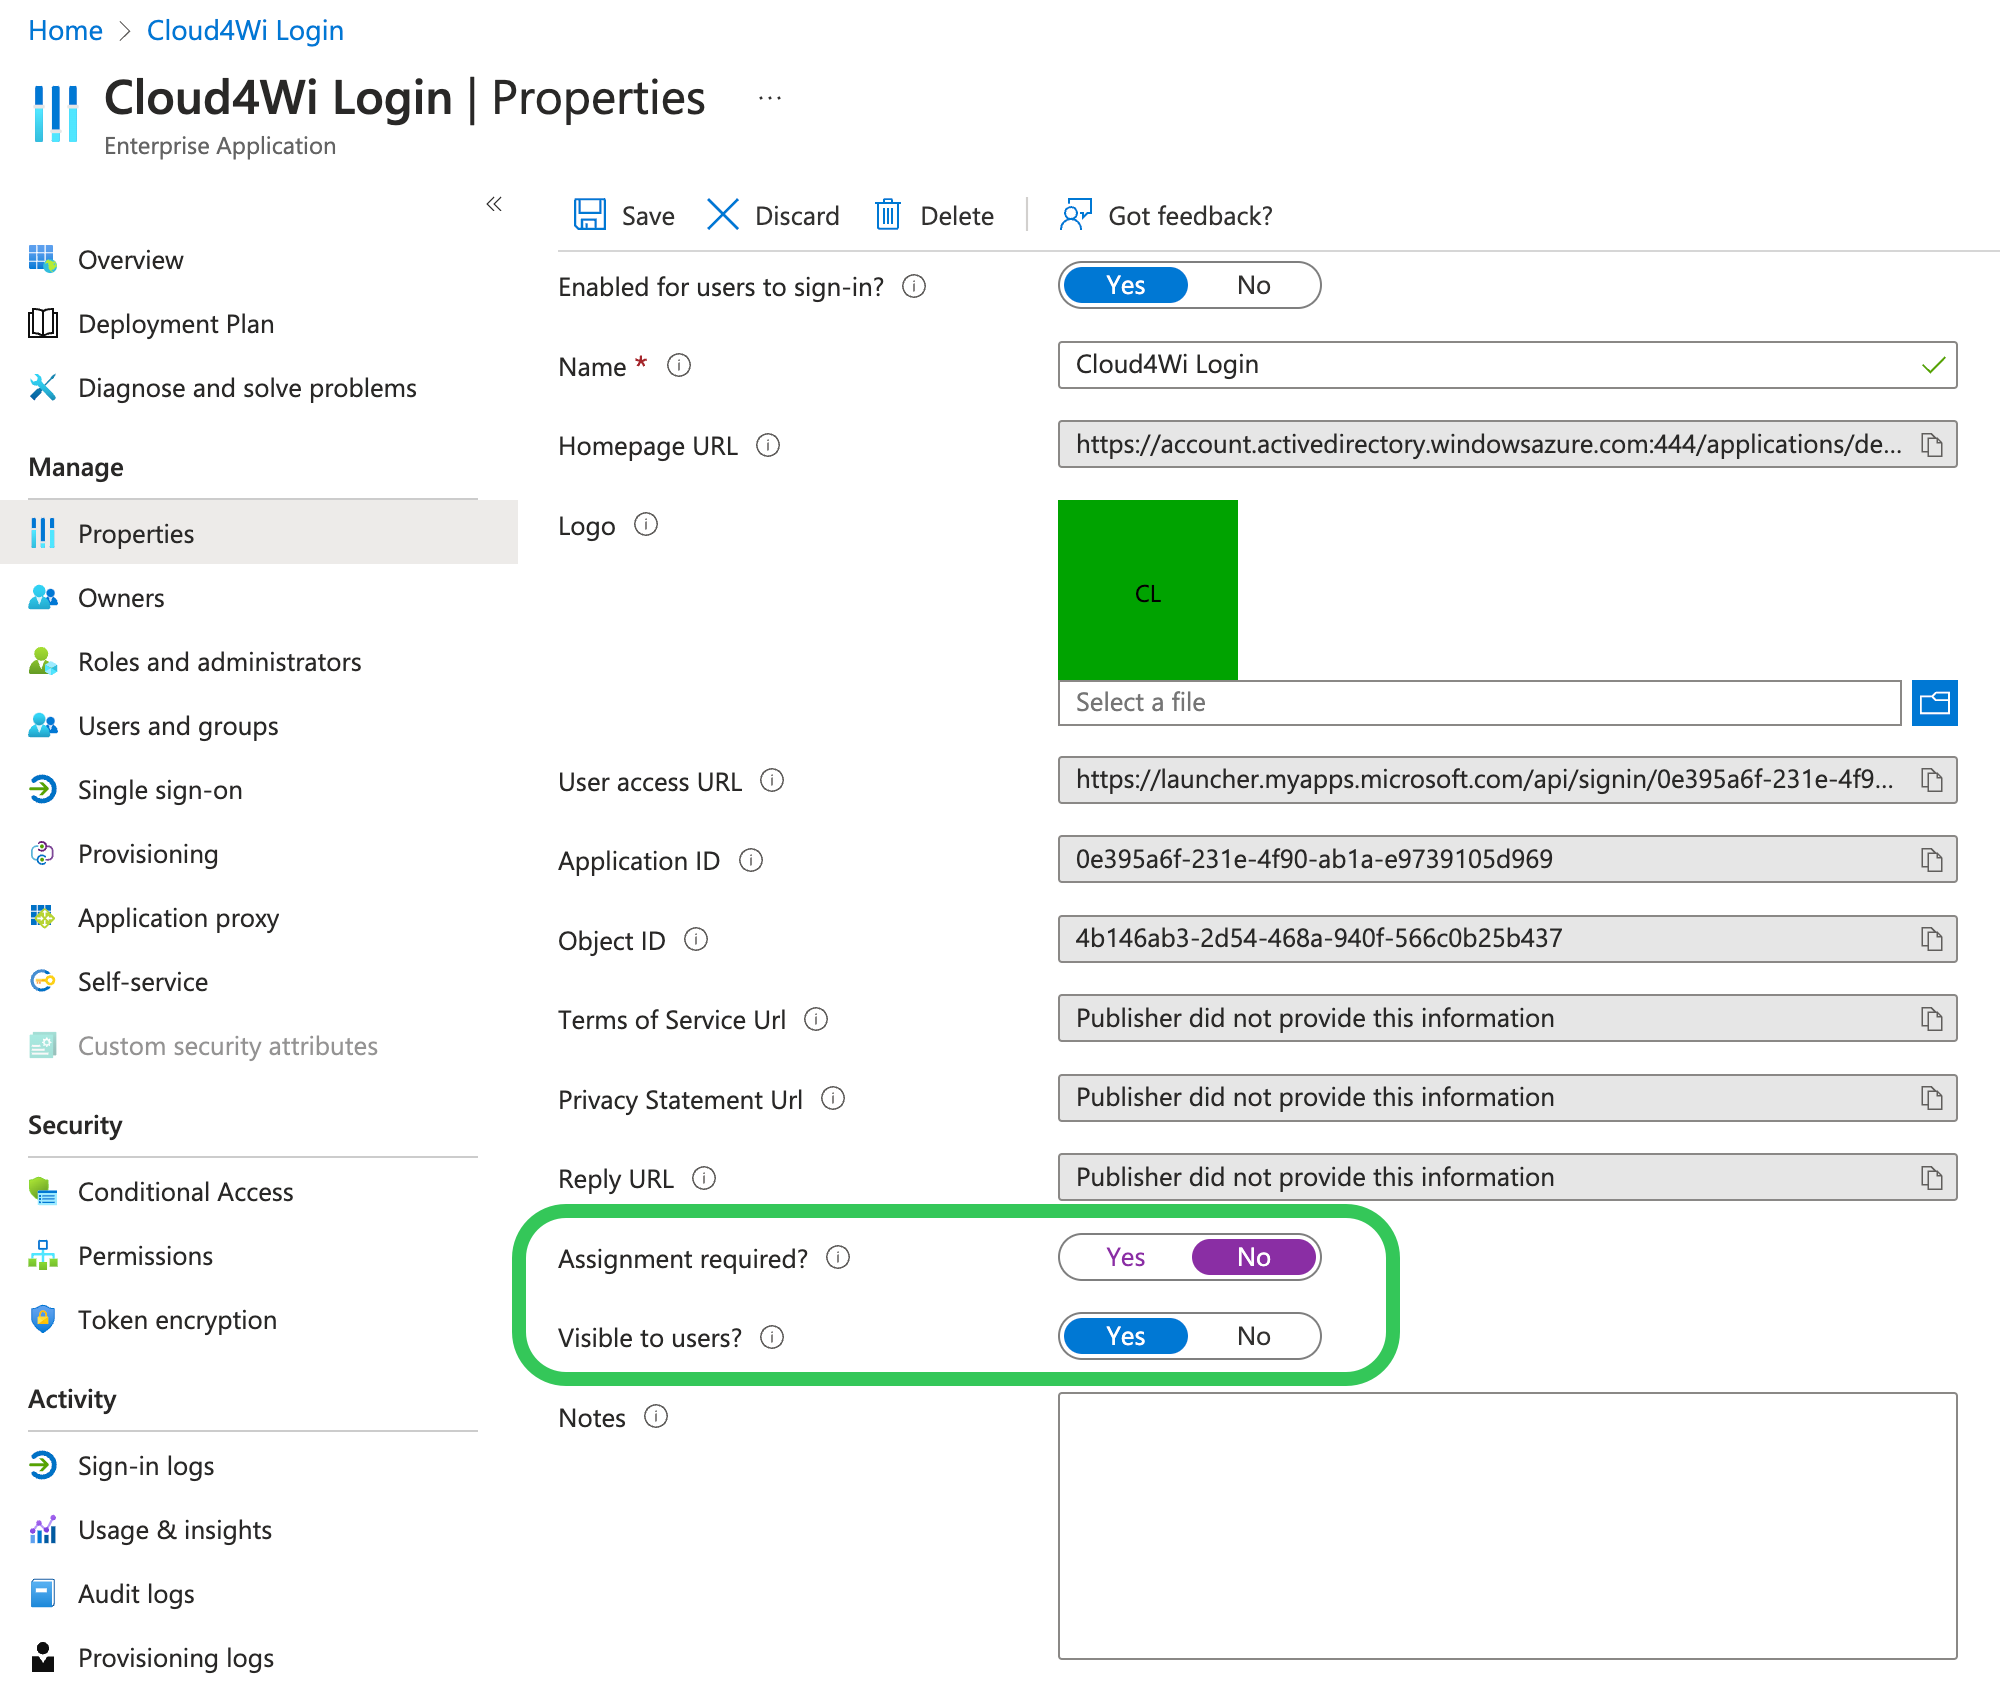Click Cloud4Wi Login breadcrumb link
Viewport: 2000px width, 1686px height.
click(x=245, y=30)
